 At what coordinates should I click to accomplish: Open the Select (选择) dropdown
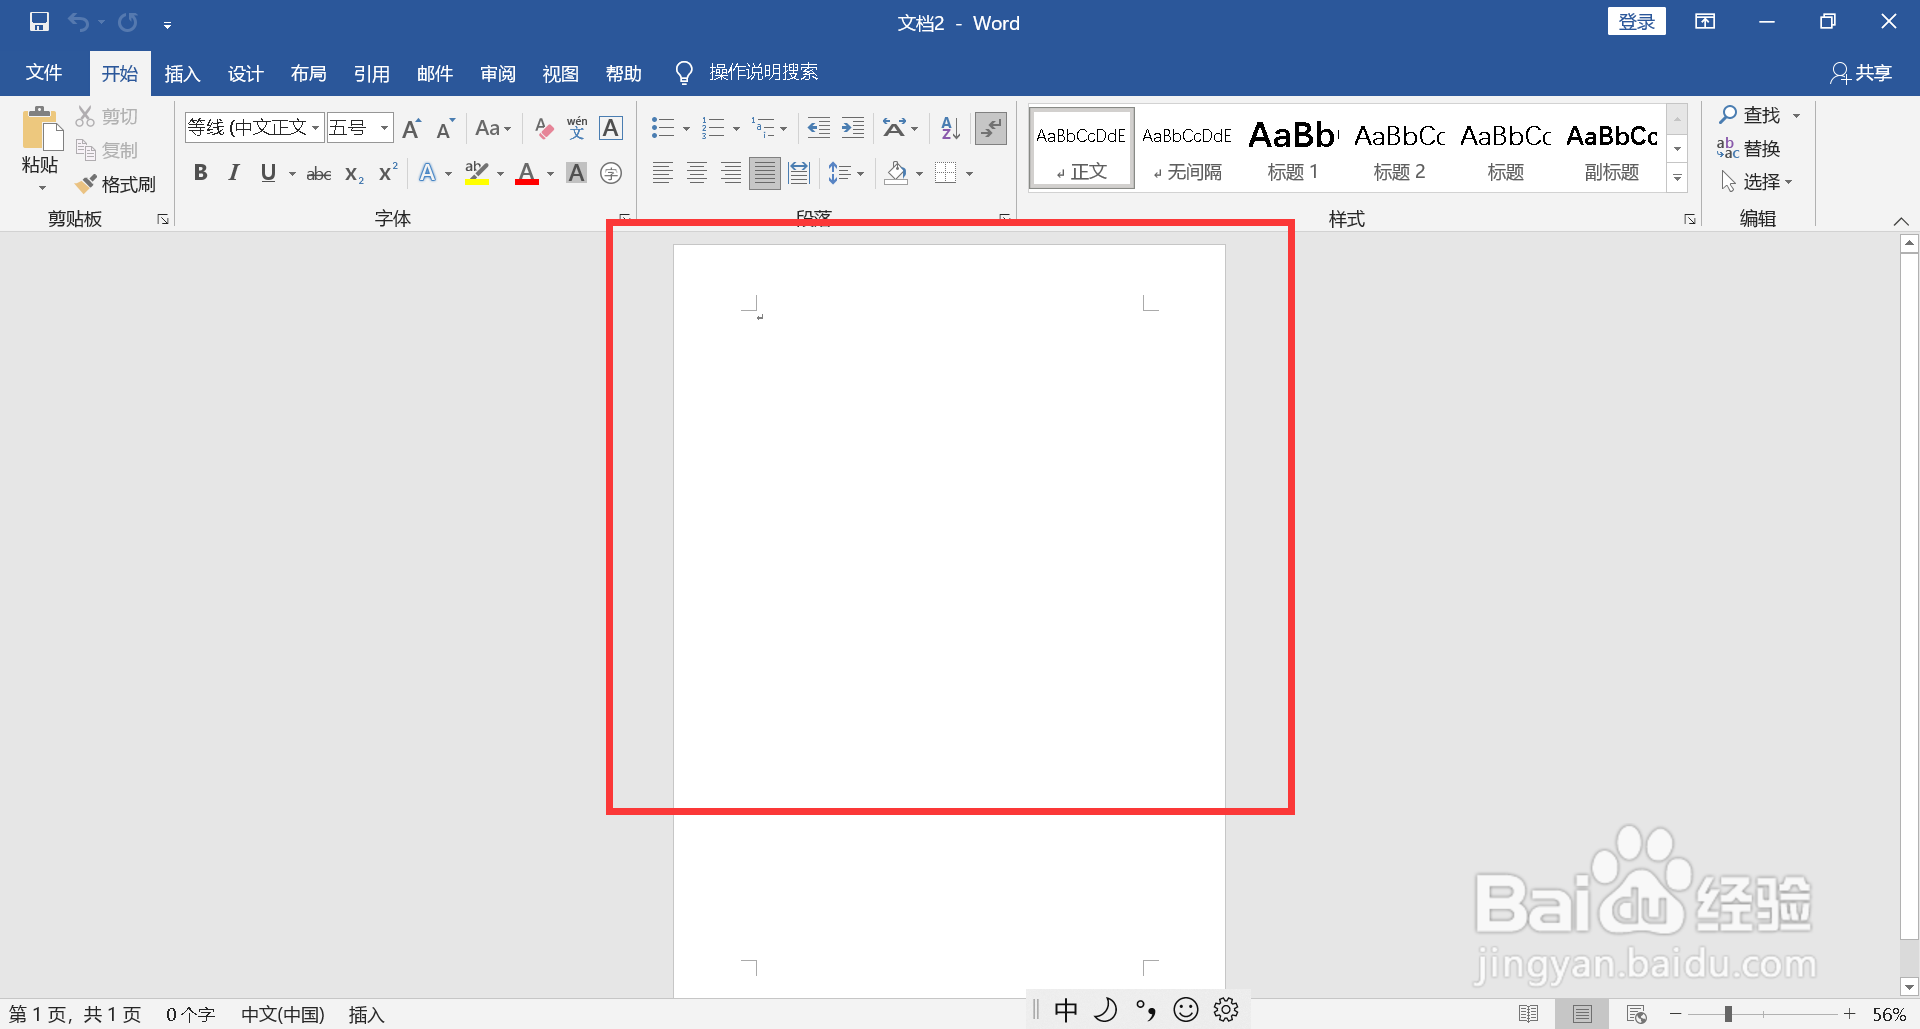[x=1757, y=182]
